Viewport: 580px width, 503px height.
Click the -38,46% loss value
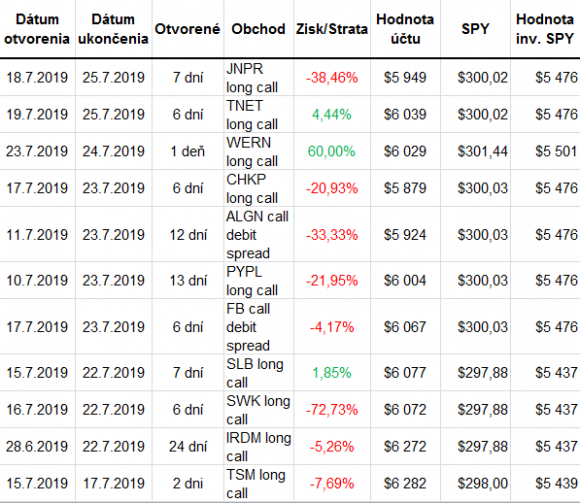[x=332, y=78]
